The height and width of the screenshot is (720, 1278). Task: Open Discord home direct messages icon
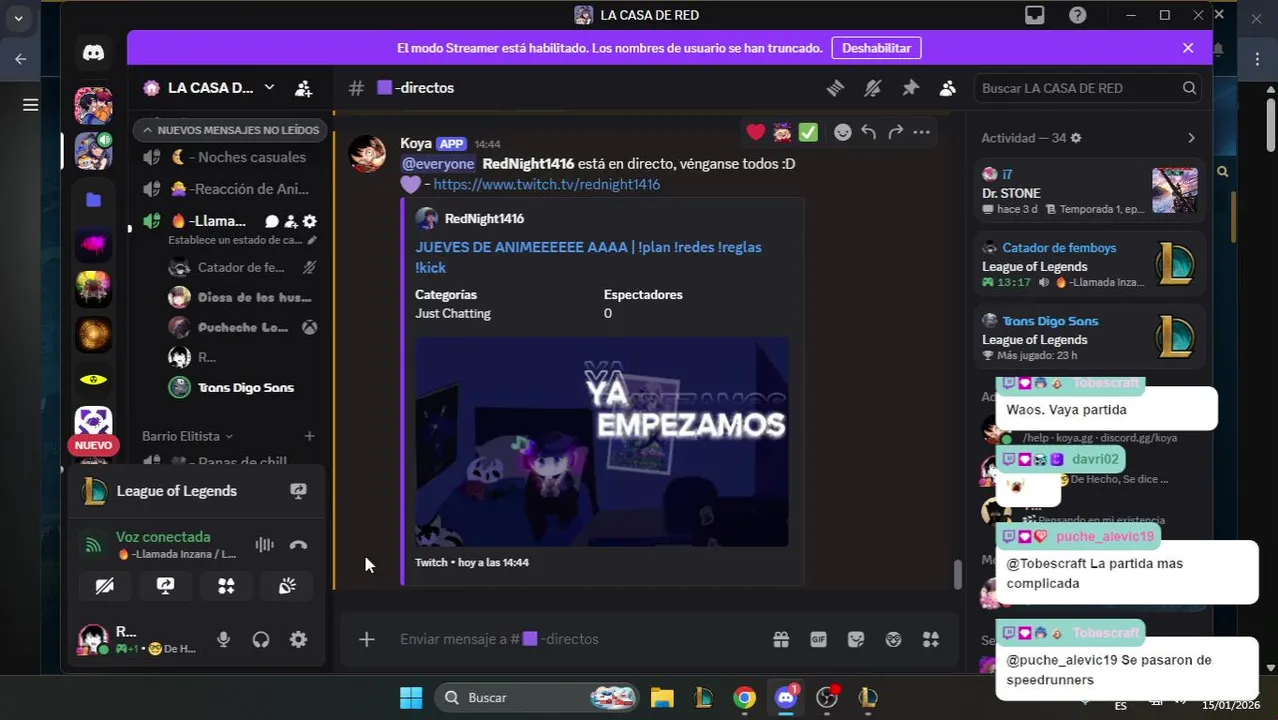coord(93,53)
